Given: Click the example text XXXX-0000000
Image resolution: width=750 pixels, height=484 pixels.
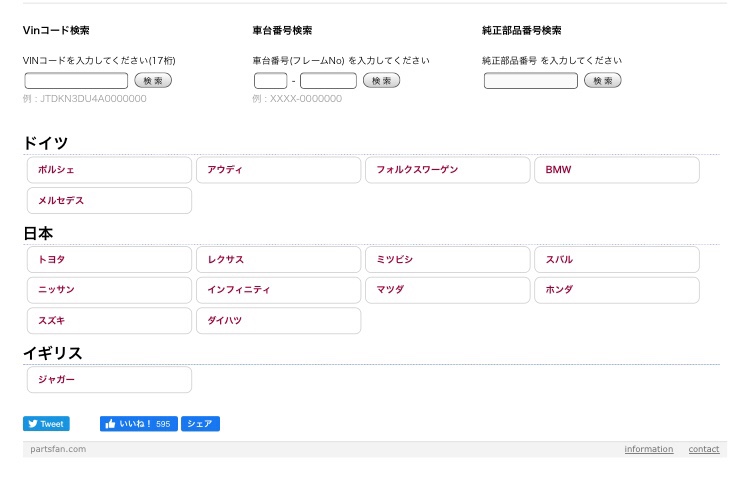Looking at the screenshot, I should click(306, 99).
